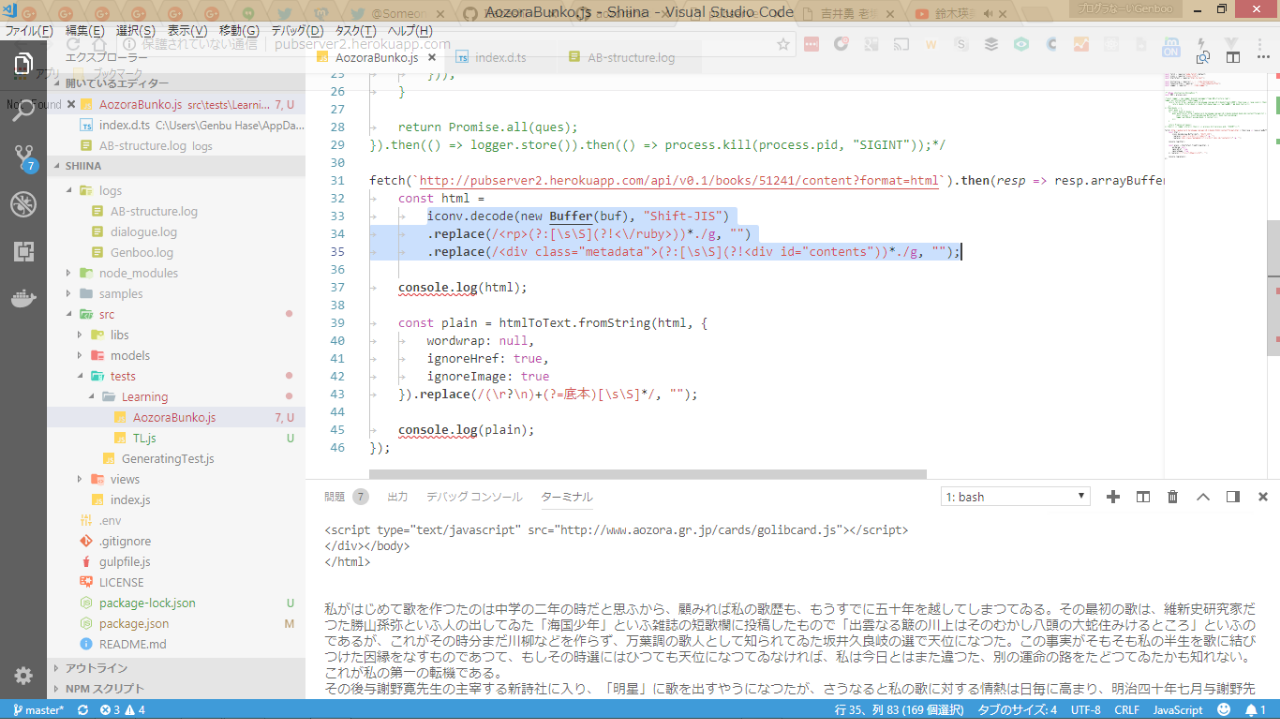1280x719 pixels.
Task: Open the Docker view in activity bar
Action: pos(23,299)
